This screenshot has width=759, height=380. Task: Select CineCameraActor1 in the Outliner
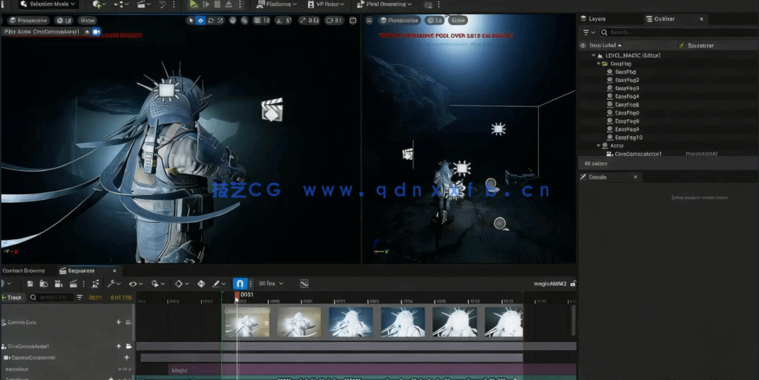[x=638, y=154]
